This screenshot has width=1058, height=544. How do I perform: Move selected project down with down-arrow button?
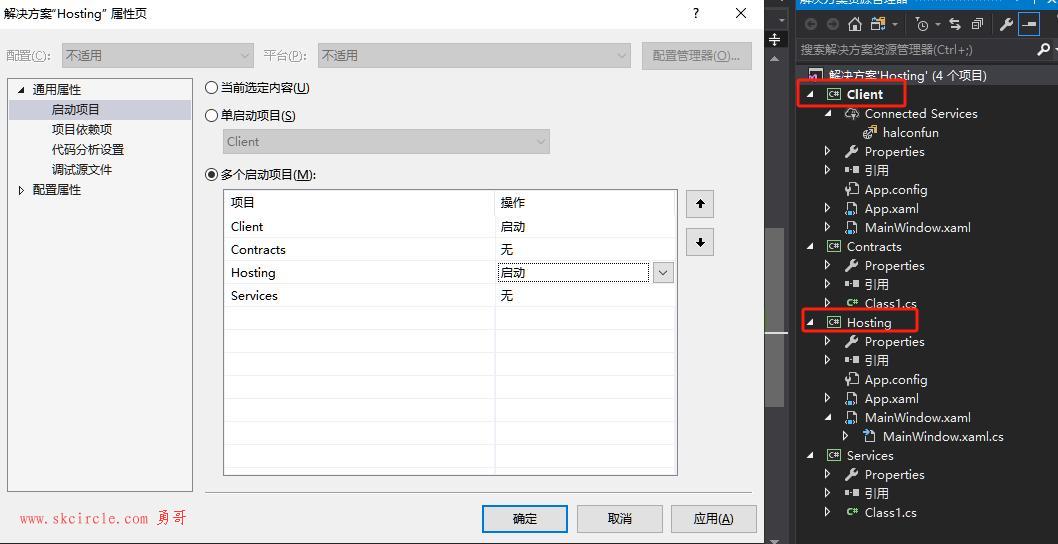(x=700, y=242)
